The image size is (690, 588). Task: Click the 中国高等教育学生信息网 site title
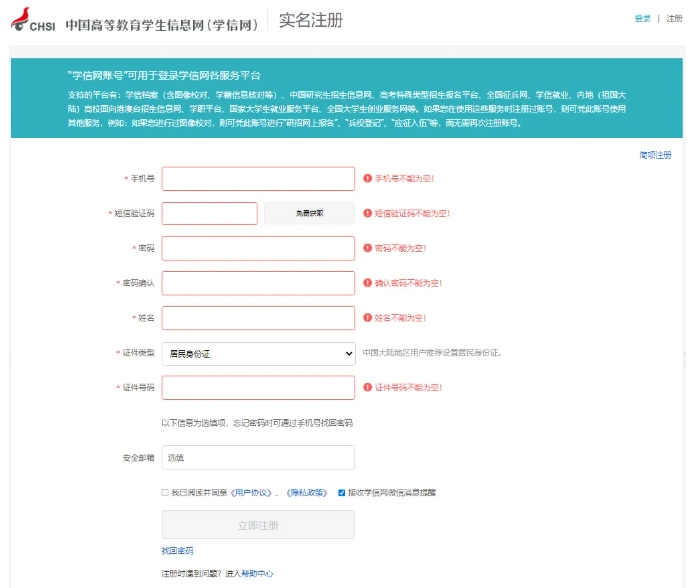[x=161, y=25]
